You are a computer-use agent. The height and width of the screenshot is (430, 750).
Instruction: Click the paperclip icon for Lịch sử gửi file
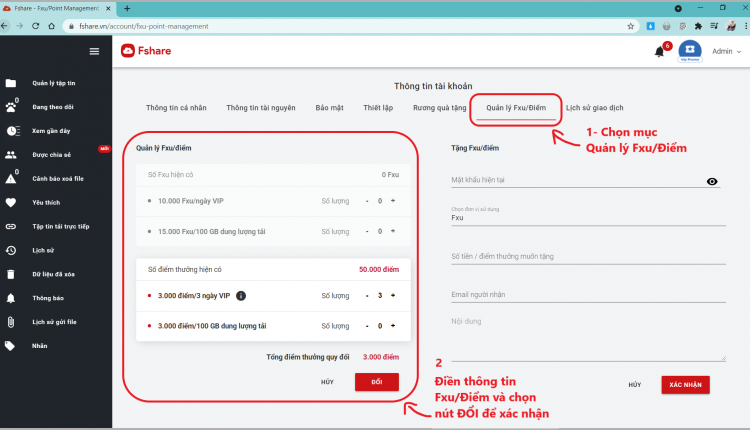11,322
